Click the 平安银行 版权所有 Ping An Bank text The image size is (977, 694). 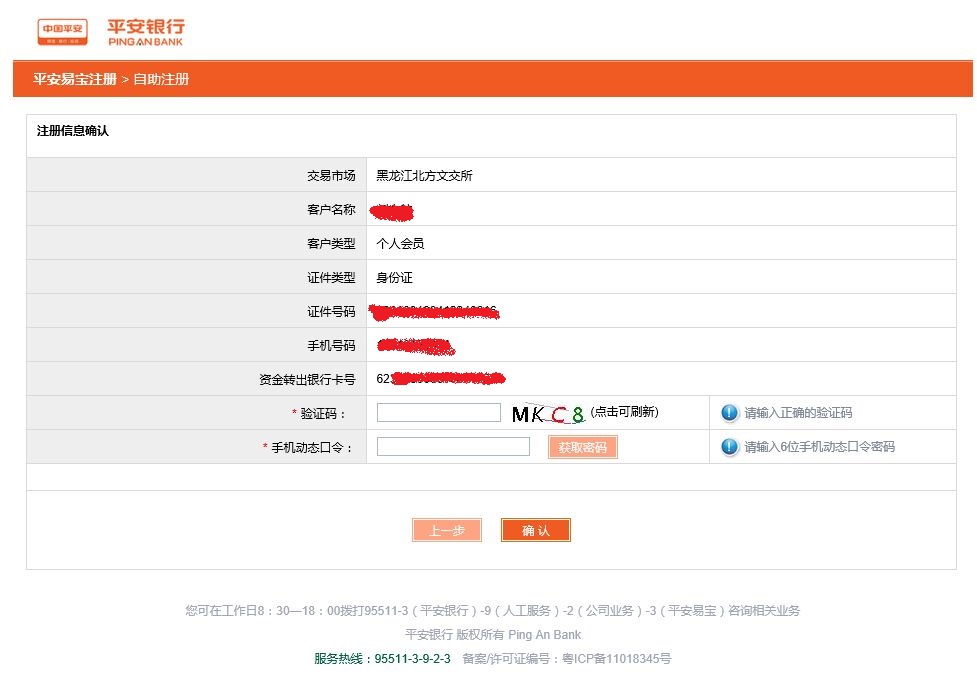493,635
